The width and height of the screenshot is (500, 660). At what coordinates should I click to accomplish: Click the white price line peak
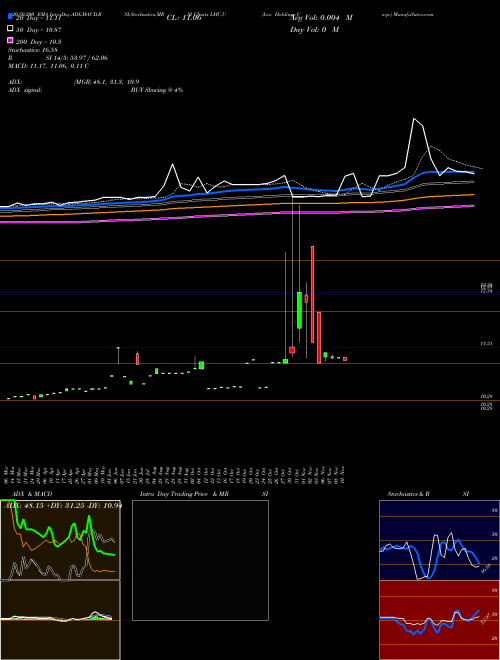[414, 119]
